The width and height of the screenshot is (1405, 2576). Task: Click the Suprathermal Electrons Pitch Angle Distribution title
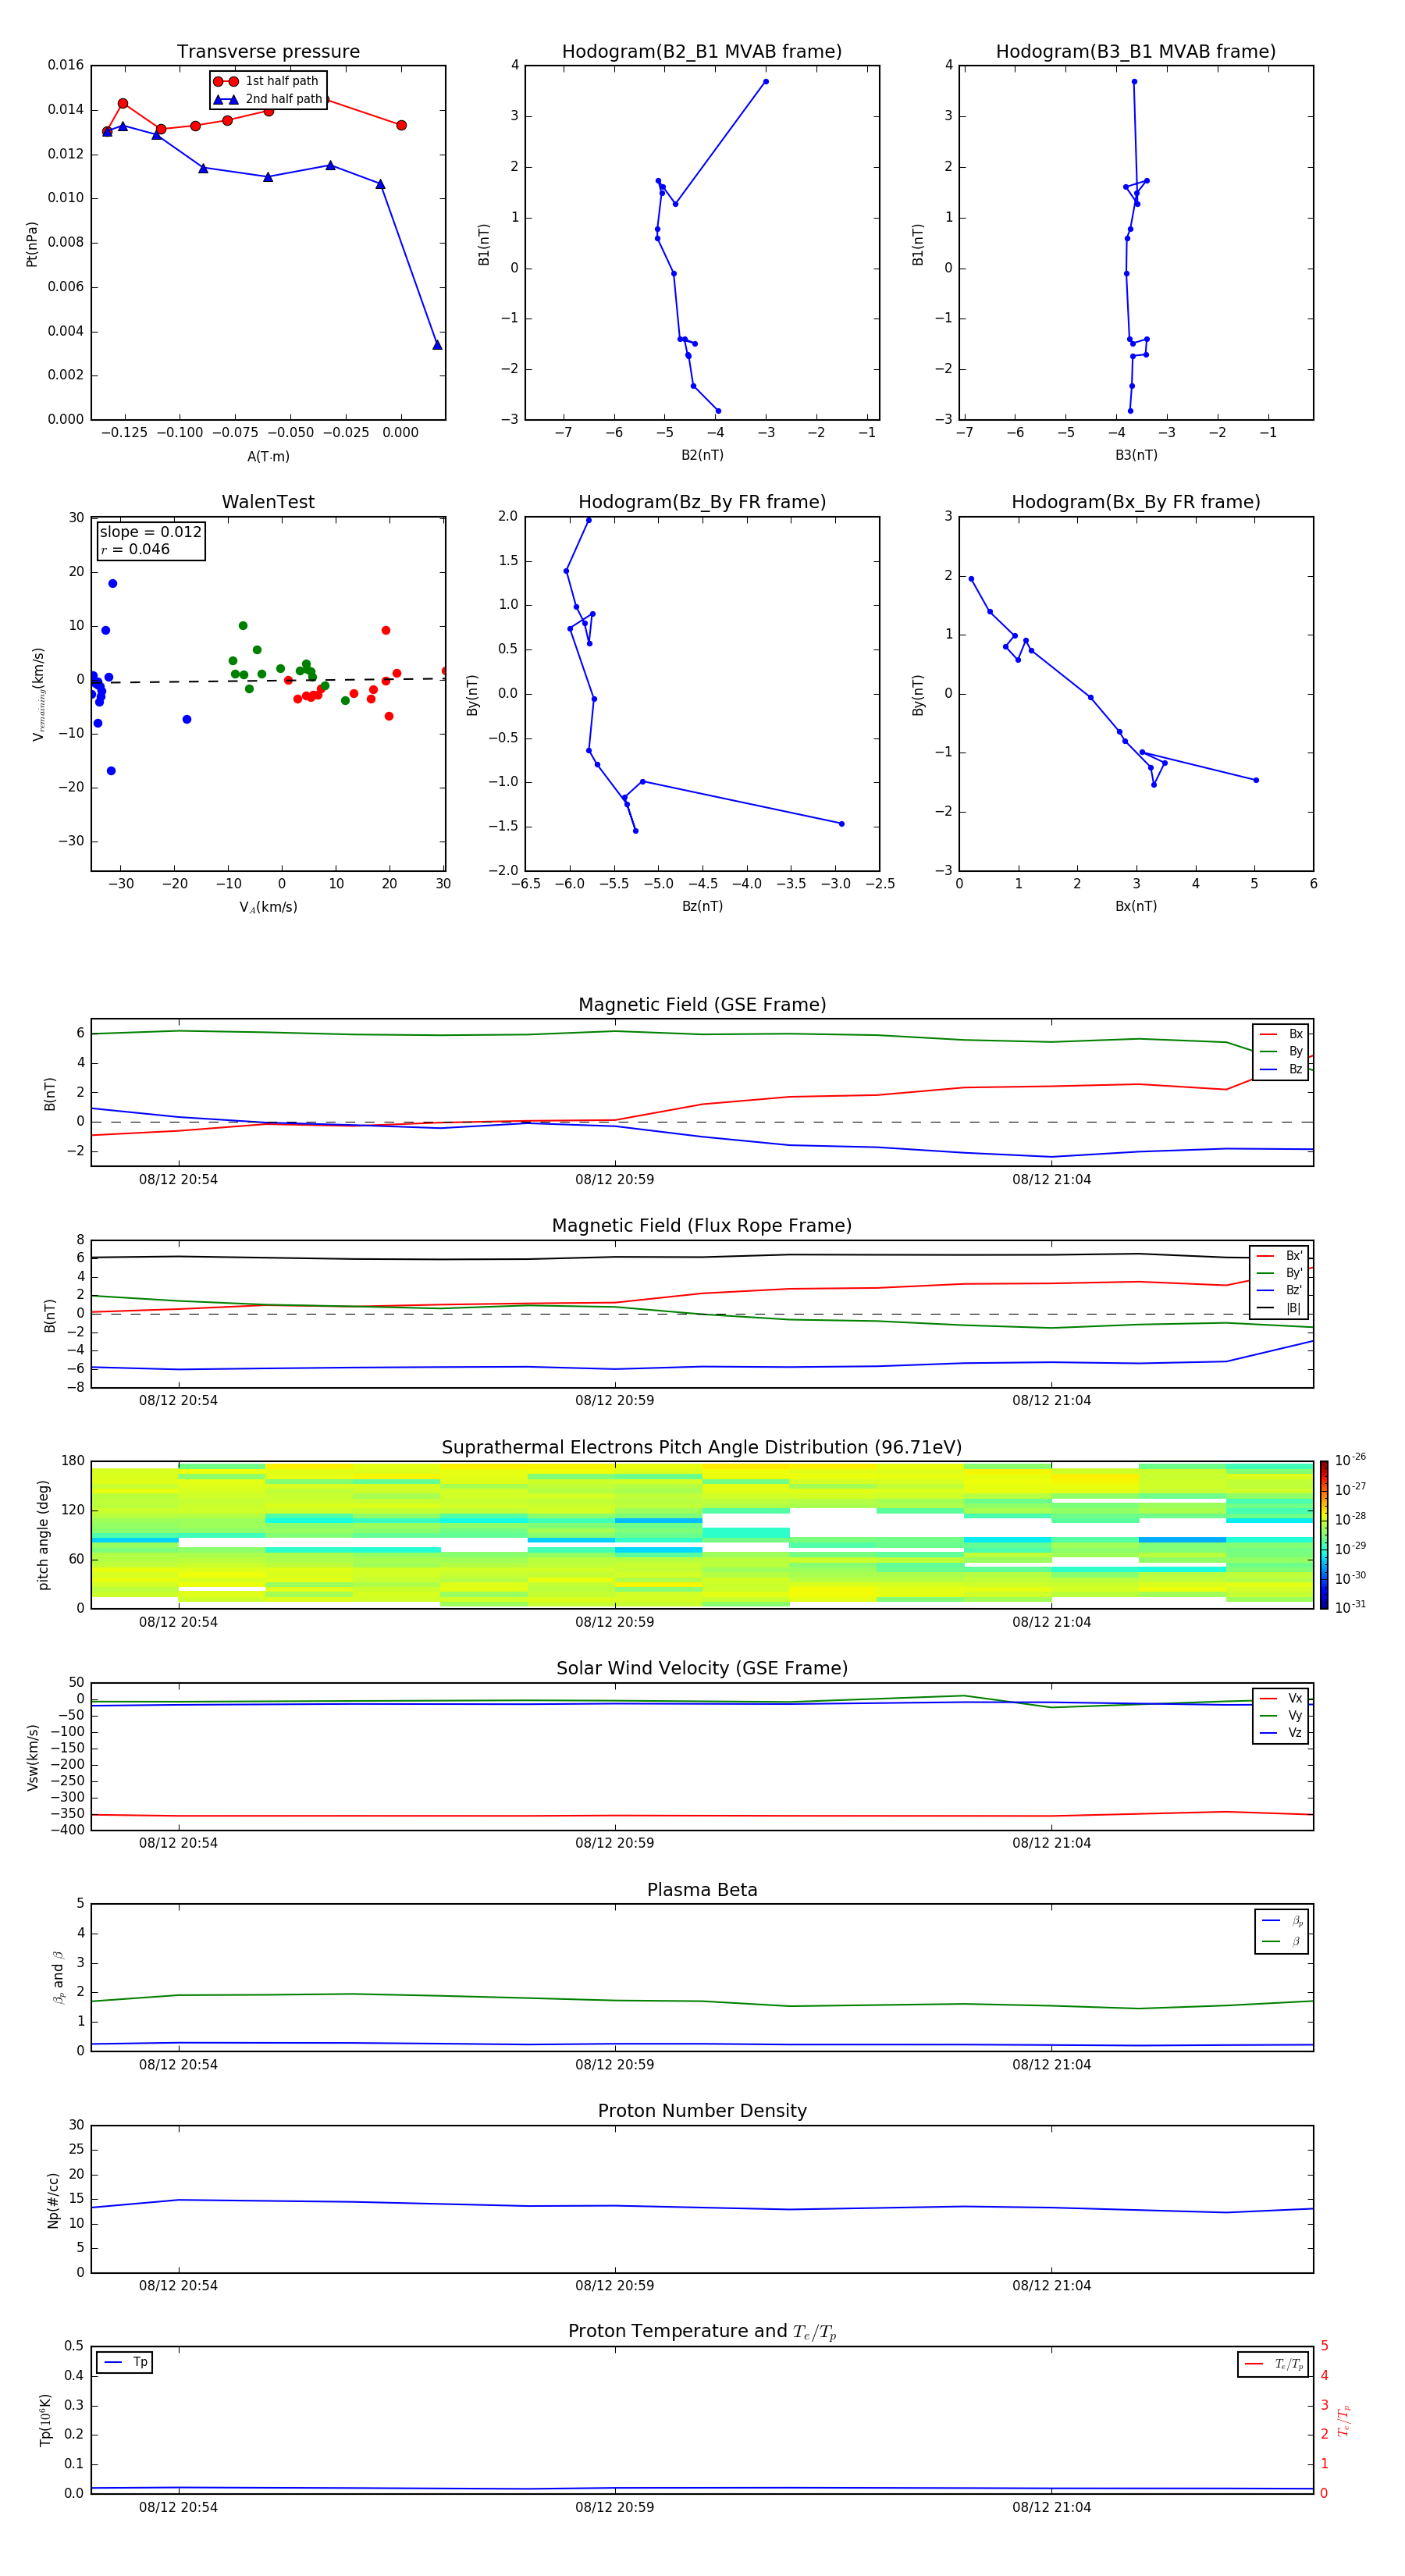pyautogui.click(x=702, y=1448)
